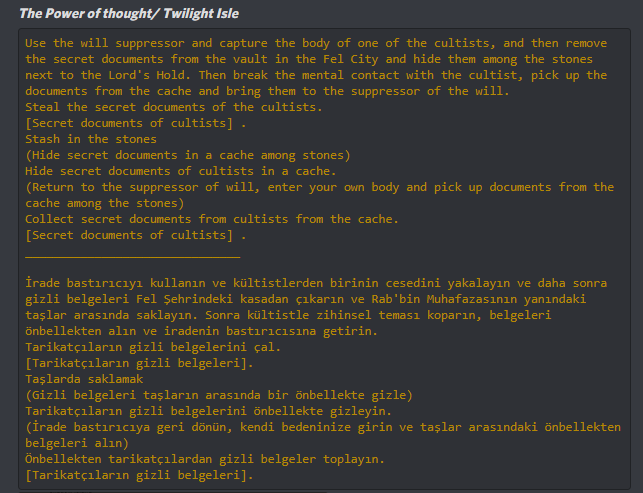Click the horizontal separator line between translations

(x=132, y=257)
